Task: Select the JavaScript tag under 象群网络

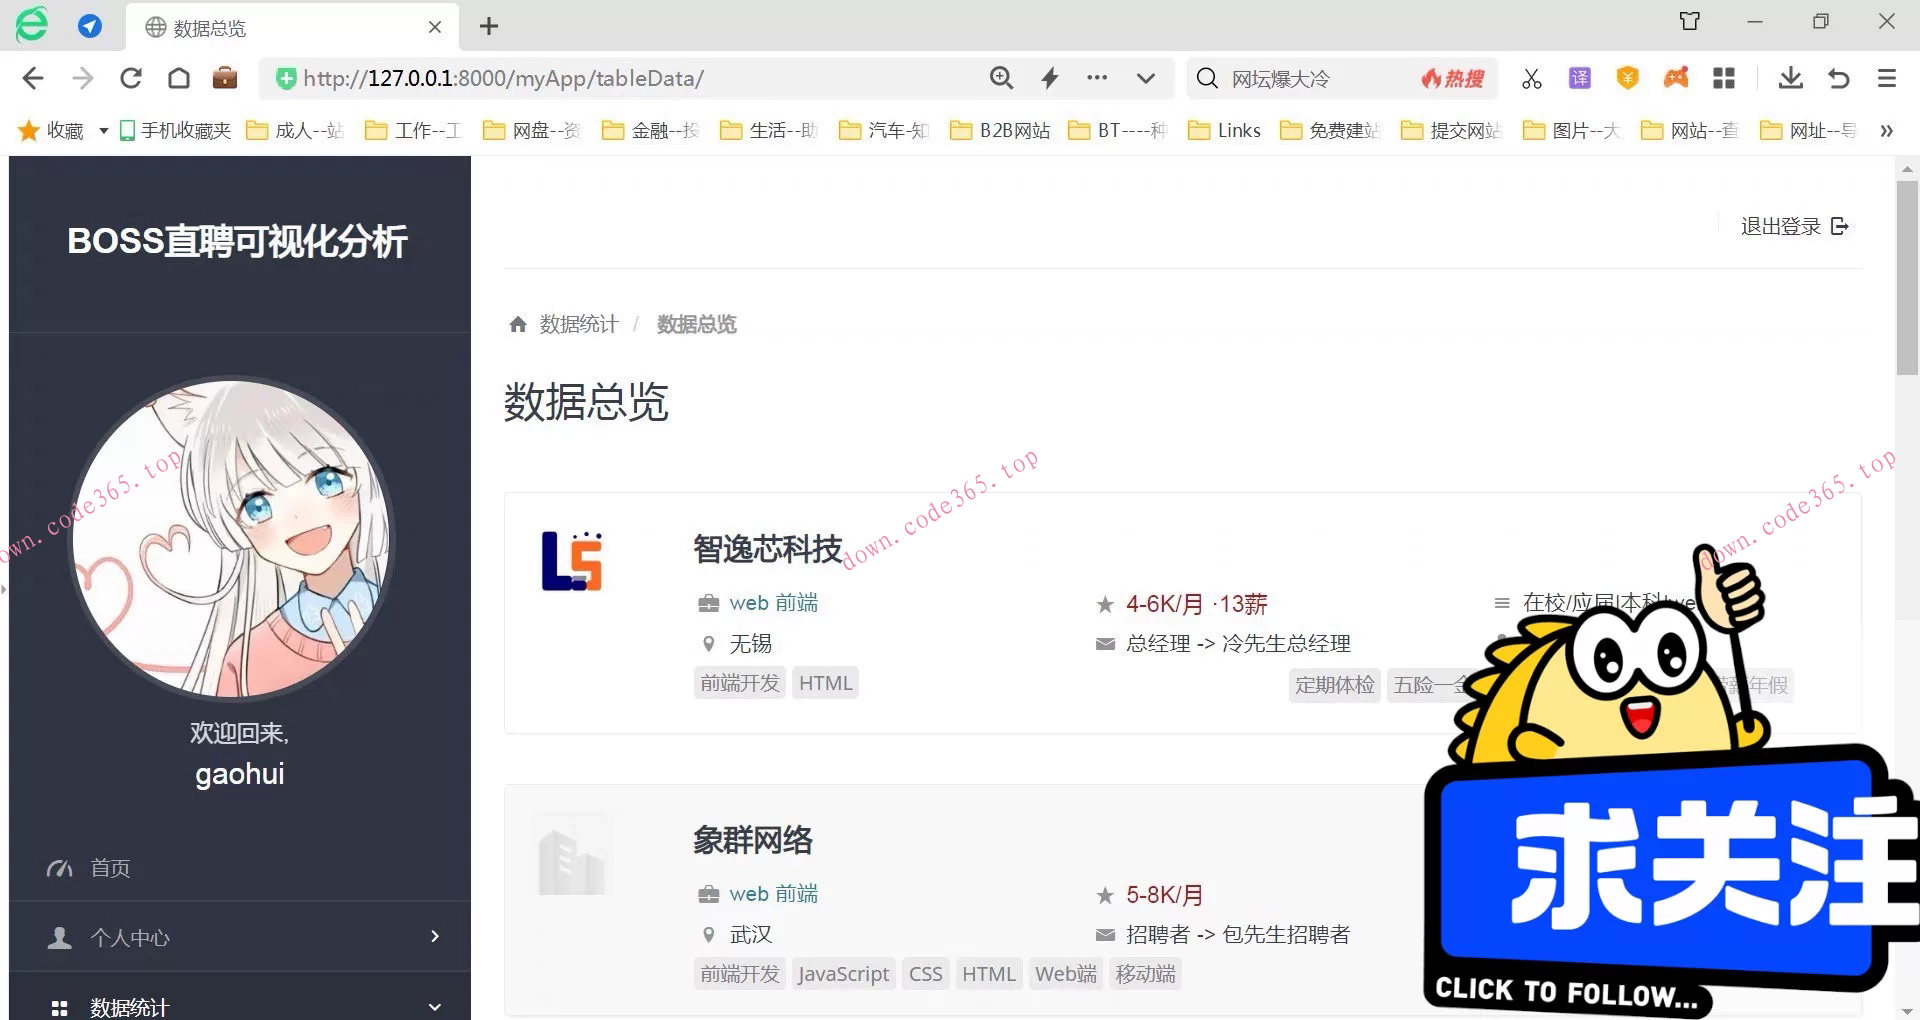Action: pyautogui.click(x=843, y=973)
